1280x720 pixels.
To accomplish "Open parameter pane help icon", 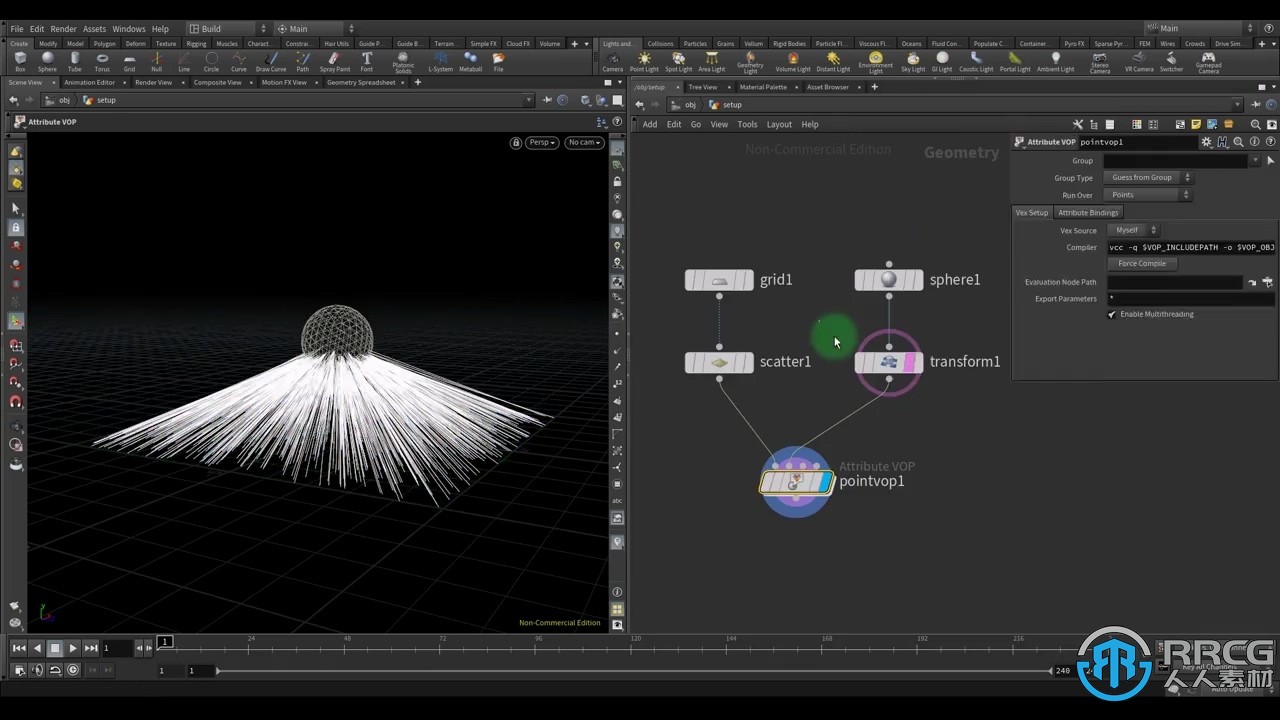I will click(x=1269, y=142).
